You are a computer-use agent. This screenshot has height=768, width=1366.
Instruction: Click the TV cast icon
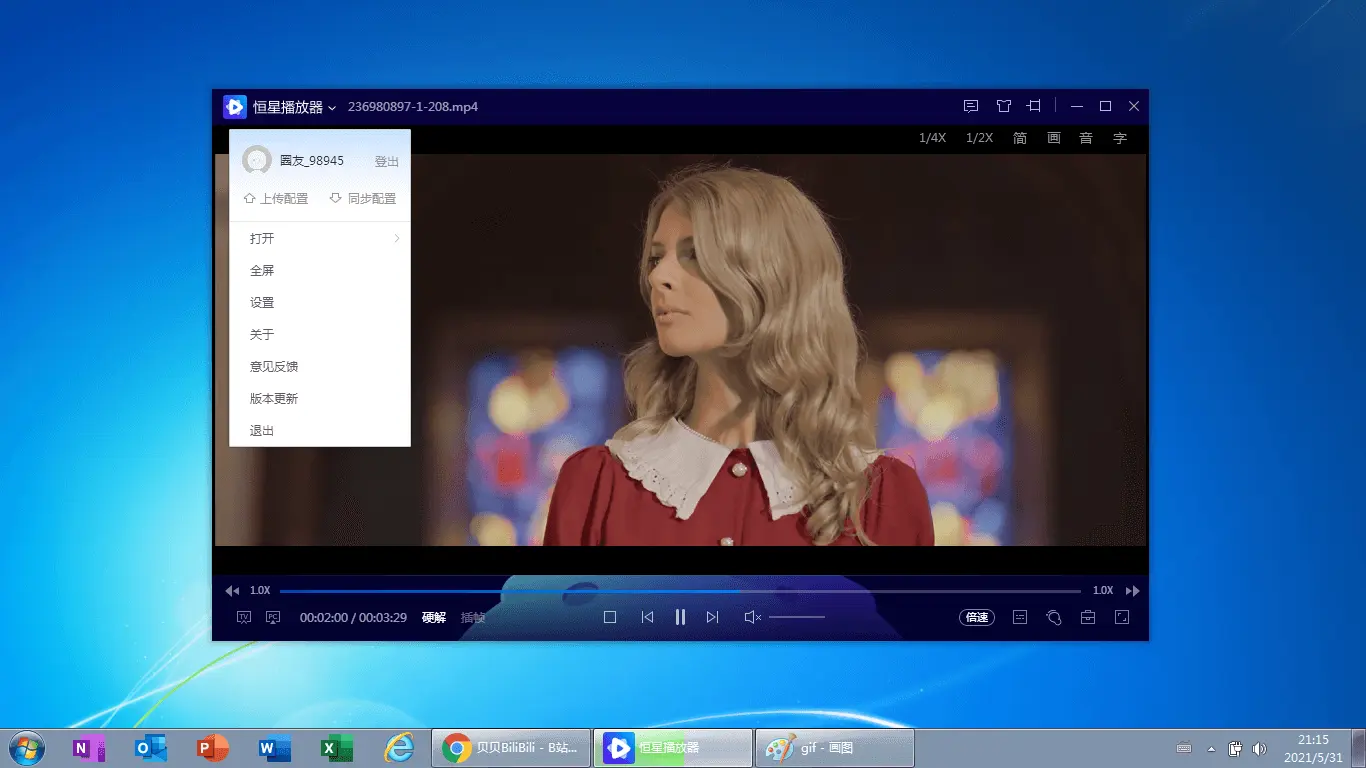[x=243, y=618]
